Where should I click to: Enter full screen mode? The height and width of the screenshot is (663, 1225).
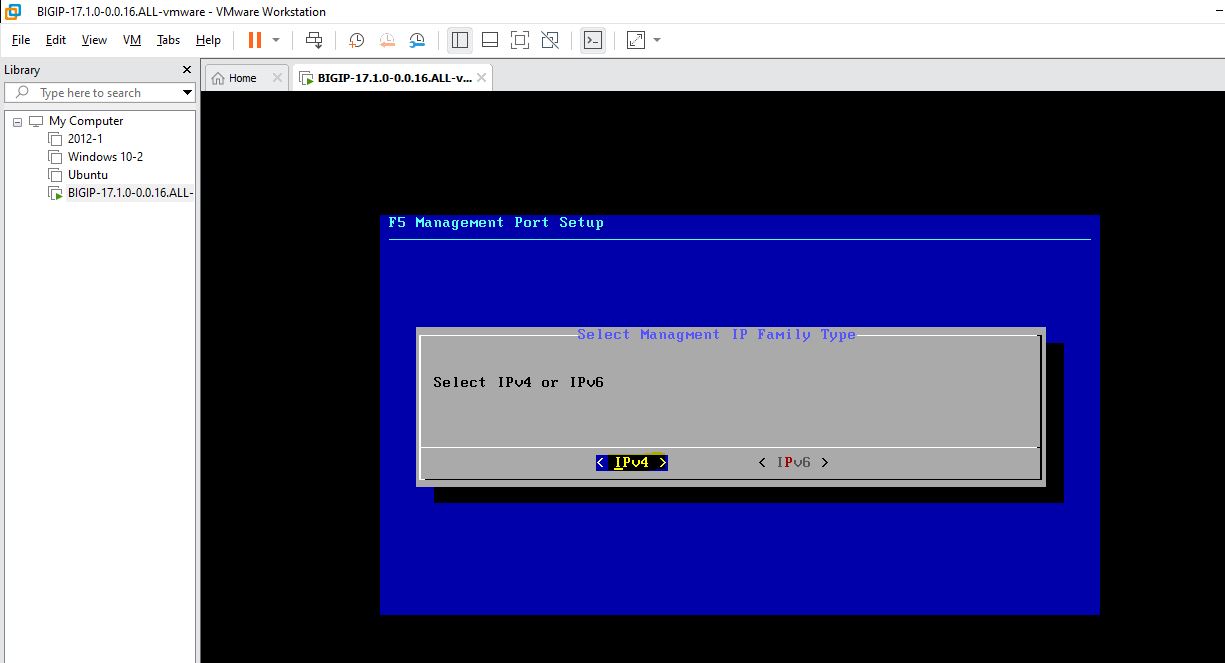click(519, 40)
